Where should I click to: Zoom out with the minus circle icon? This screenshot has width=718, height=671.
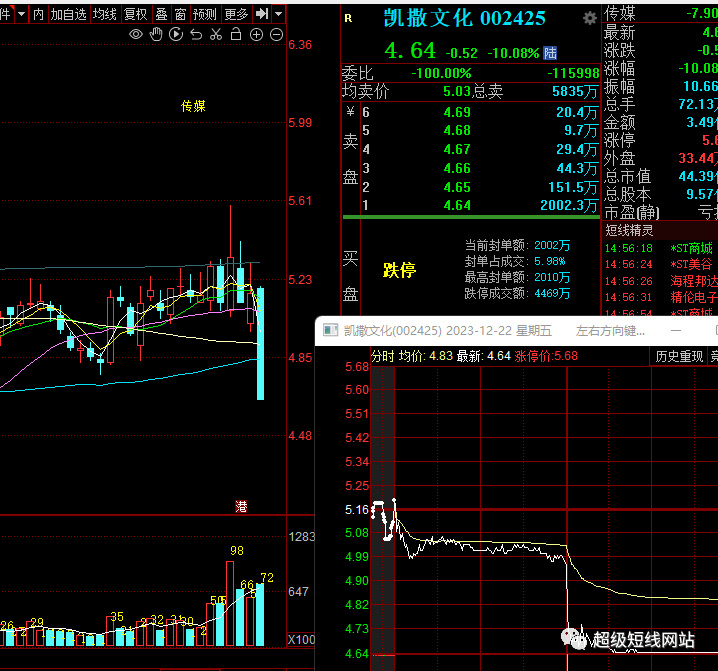277,34
